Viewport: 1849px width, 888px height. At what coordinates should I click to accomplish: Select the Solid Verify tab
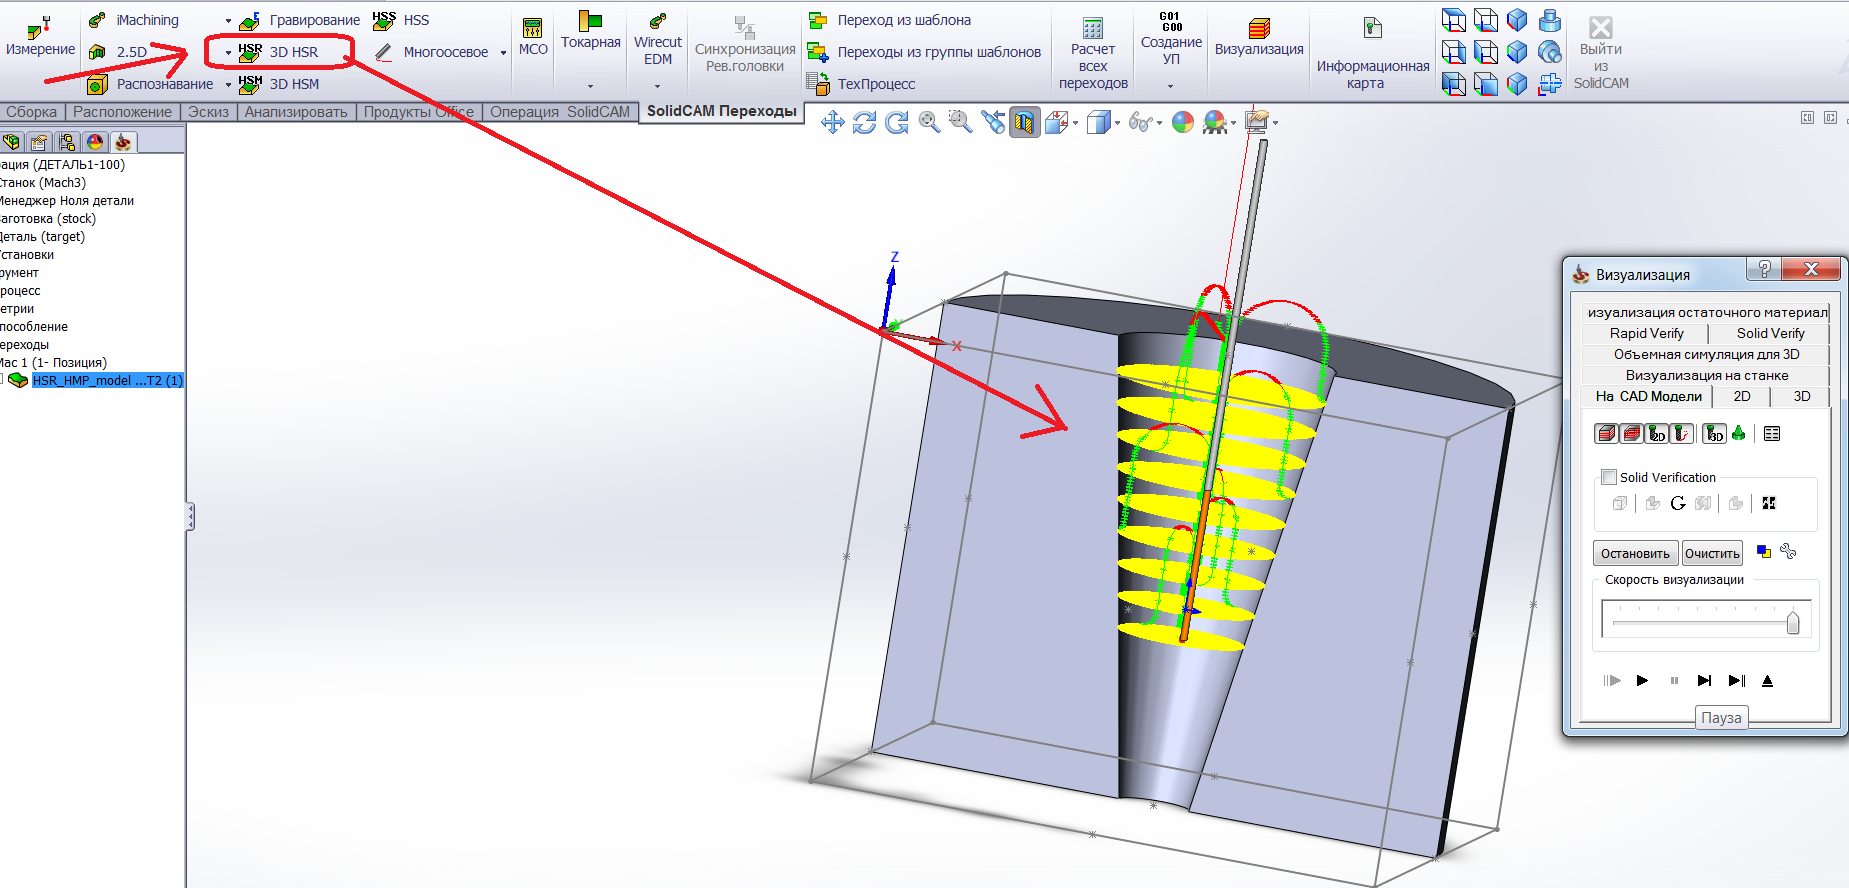pos(1770,333)
